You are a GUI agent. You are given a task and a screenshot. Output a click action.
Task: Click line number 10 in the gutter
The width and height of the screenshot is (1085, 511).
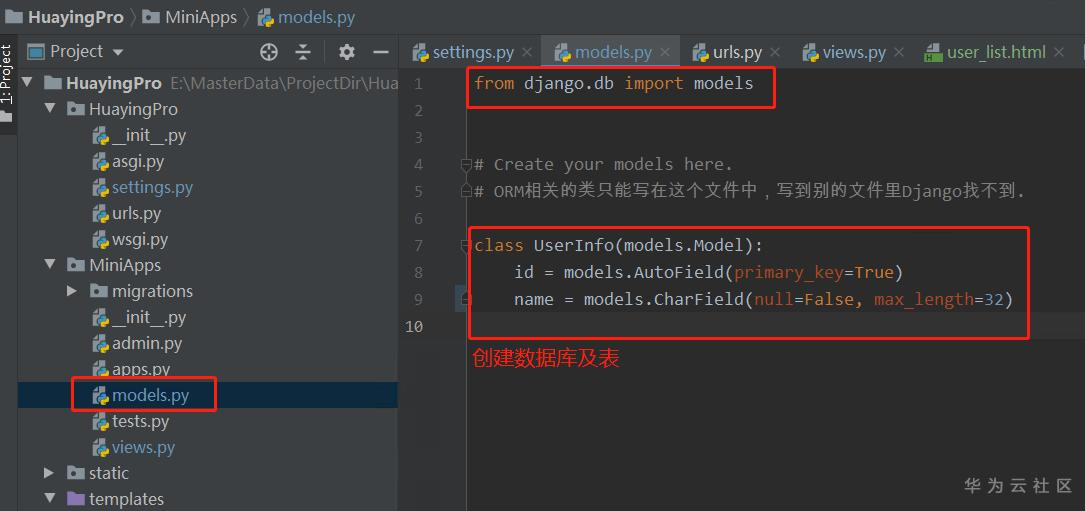pos(414,326)
